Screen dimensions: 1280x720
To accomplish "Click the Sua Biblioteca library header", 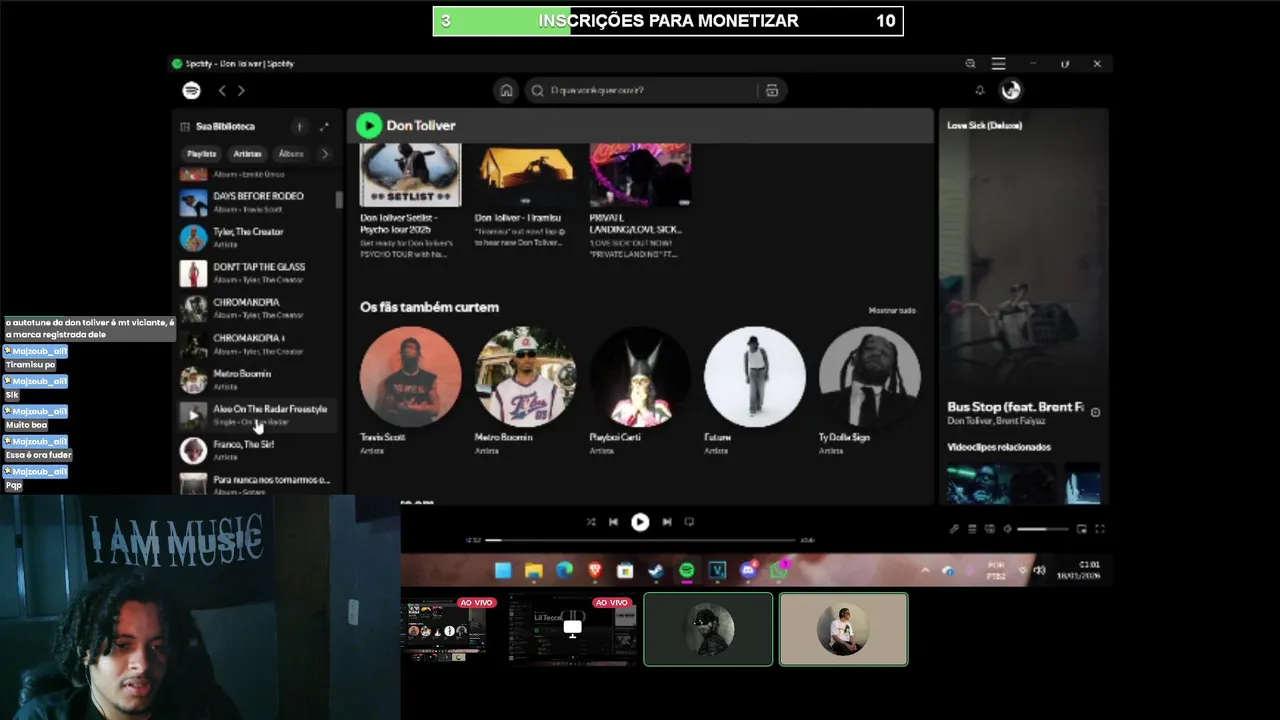I will (217, 126).
